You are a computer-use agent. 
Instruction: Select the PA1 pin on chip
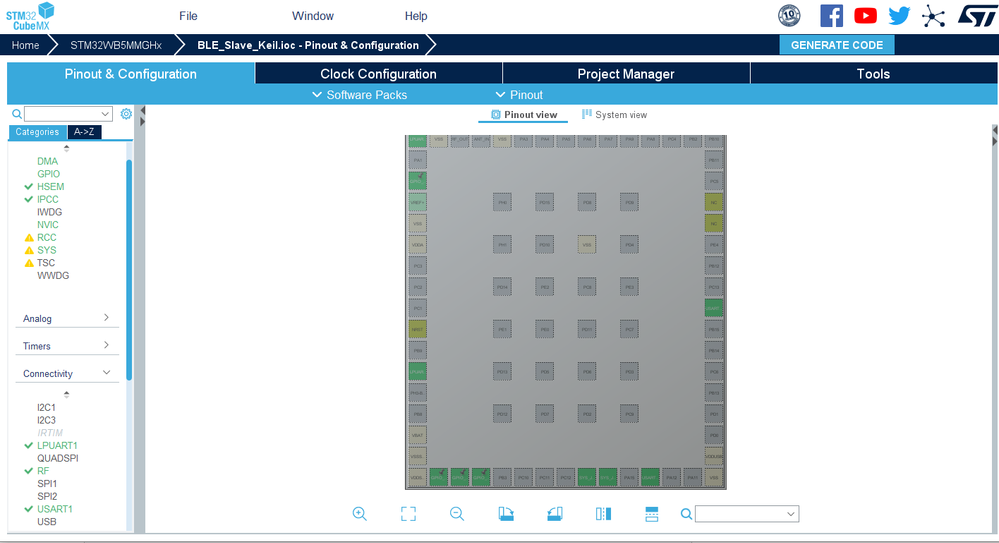(417, 160)
